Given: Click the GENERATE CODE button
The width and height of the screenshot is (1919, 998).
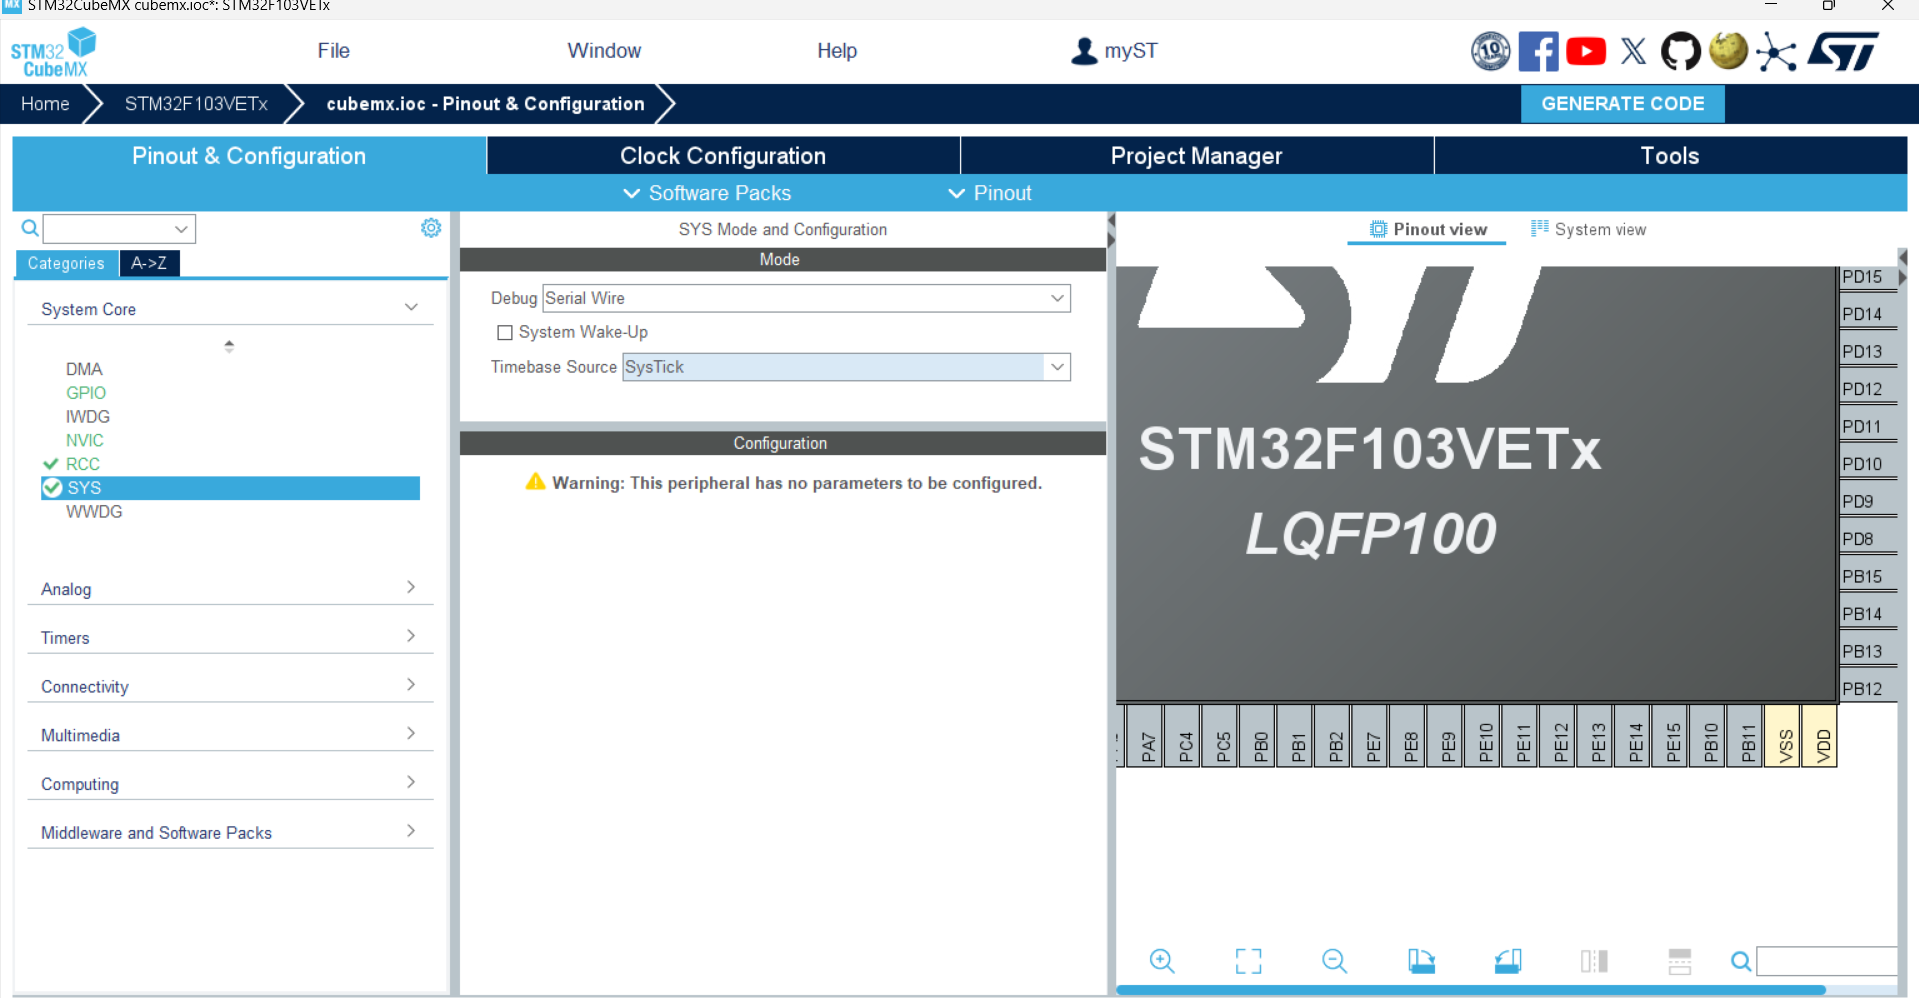Looking at the screenshot, I should point(1622,104).
